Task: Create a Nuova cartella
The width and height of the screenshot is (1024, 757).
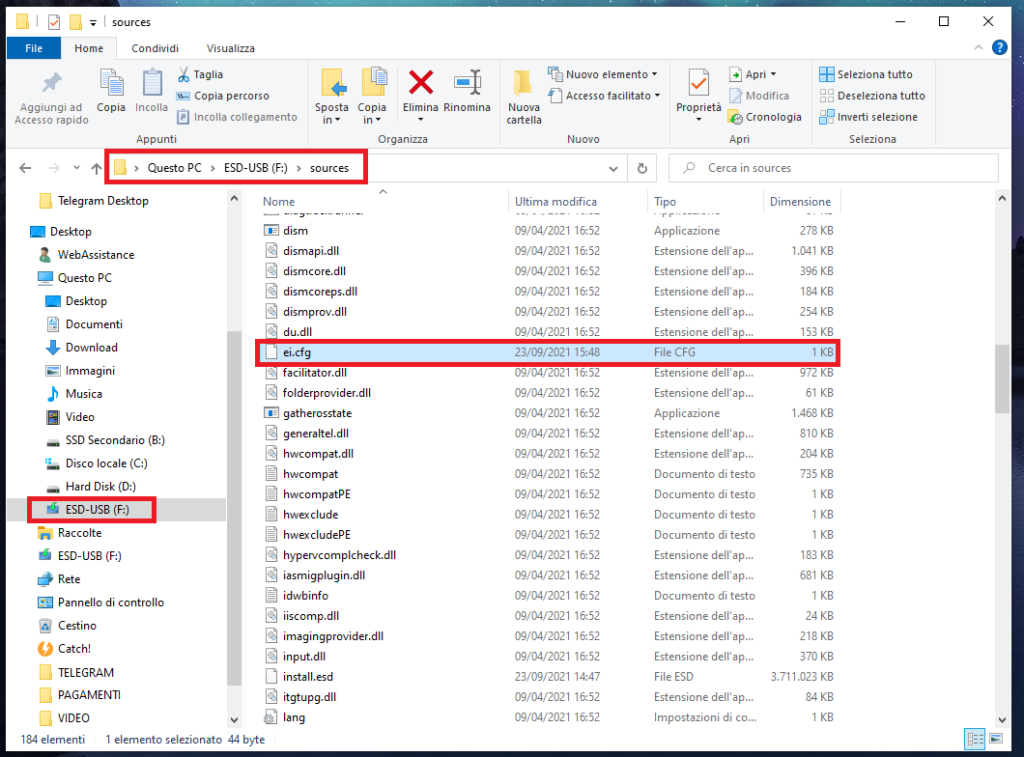Action: 524,96
